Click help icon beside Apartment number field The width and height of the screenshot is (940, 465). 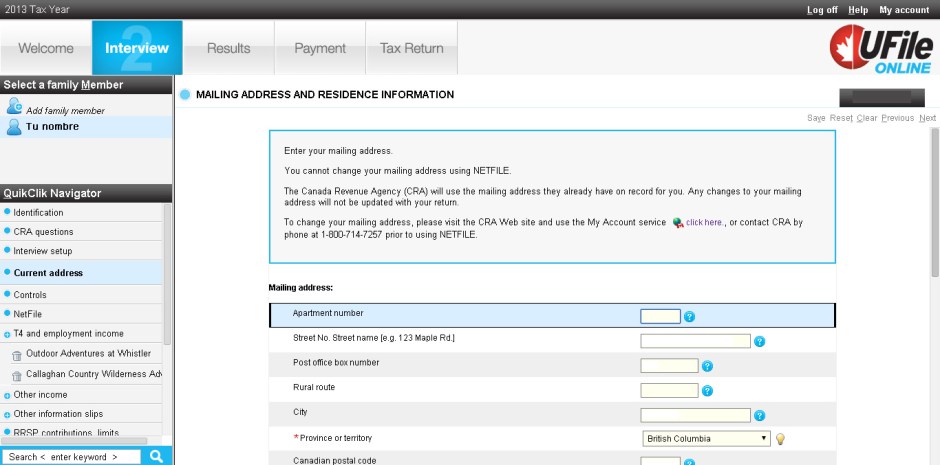click(x=689, y=317)
